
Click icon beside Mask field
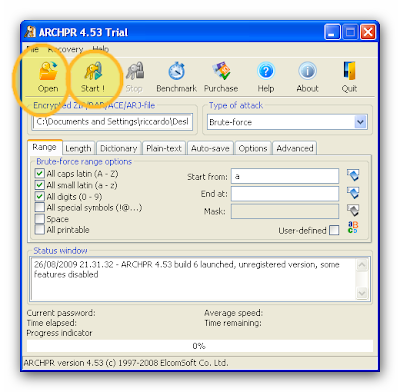[353, 211]
